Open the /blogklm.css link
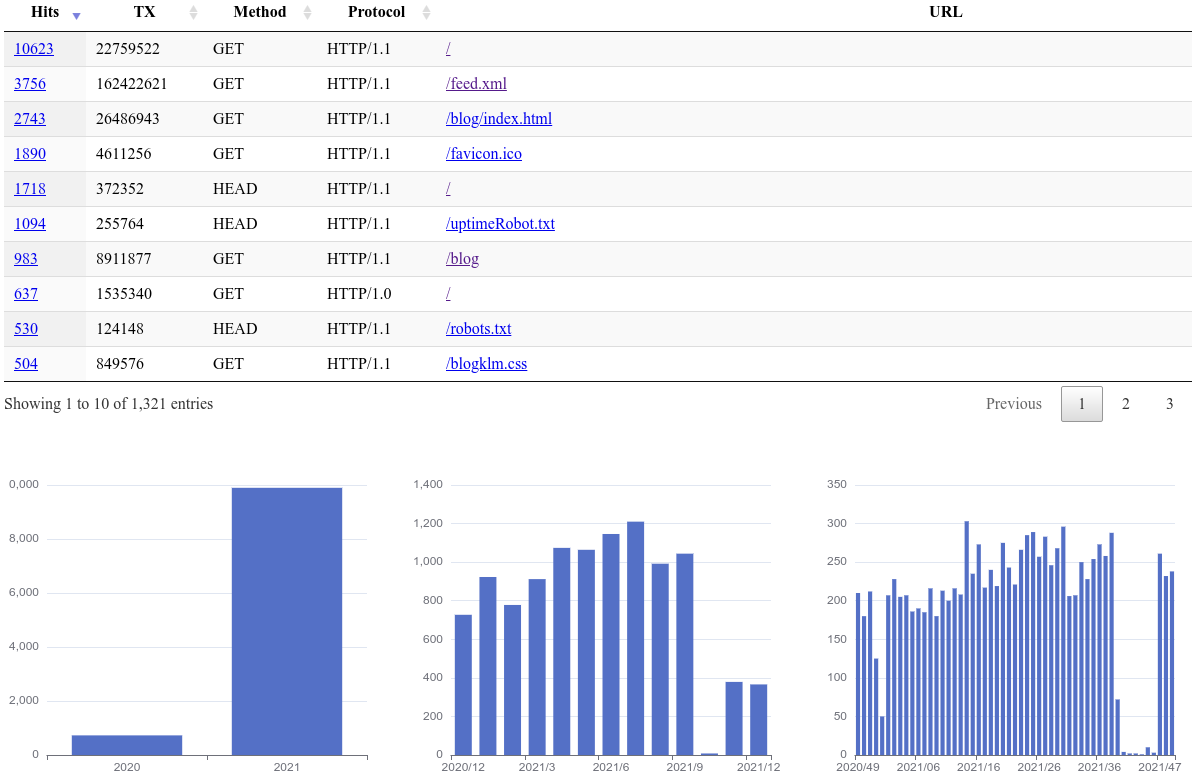 pyautogui.click(x=486, y=364)
